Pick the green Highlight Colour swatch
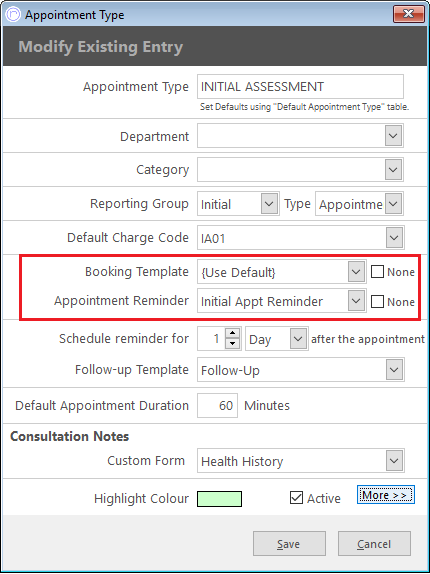 tap(220, 499)
